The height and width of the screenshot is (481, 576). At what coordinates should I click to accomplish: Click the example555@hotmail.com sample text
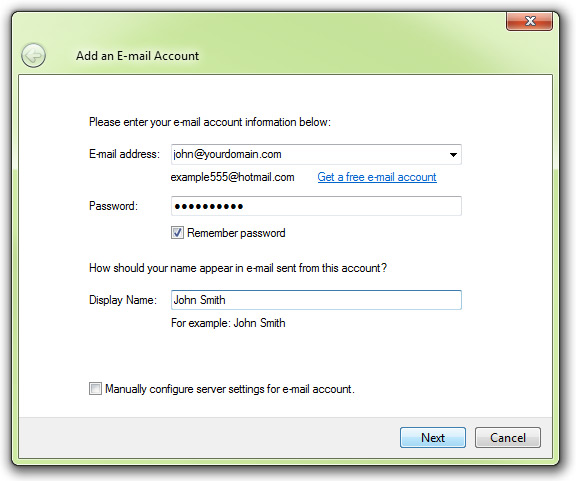(233, 177)
